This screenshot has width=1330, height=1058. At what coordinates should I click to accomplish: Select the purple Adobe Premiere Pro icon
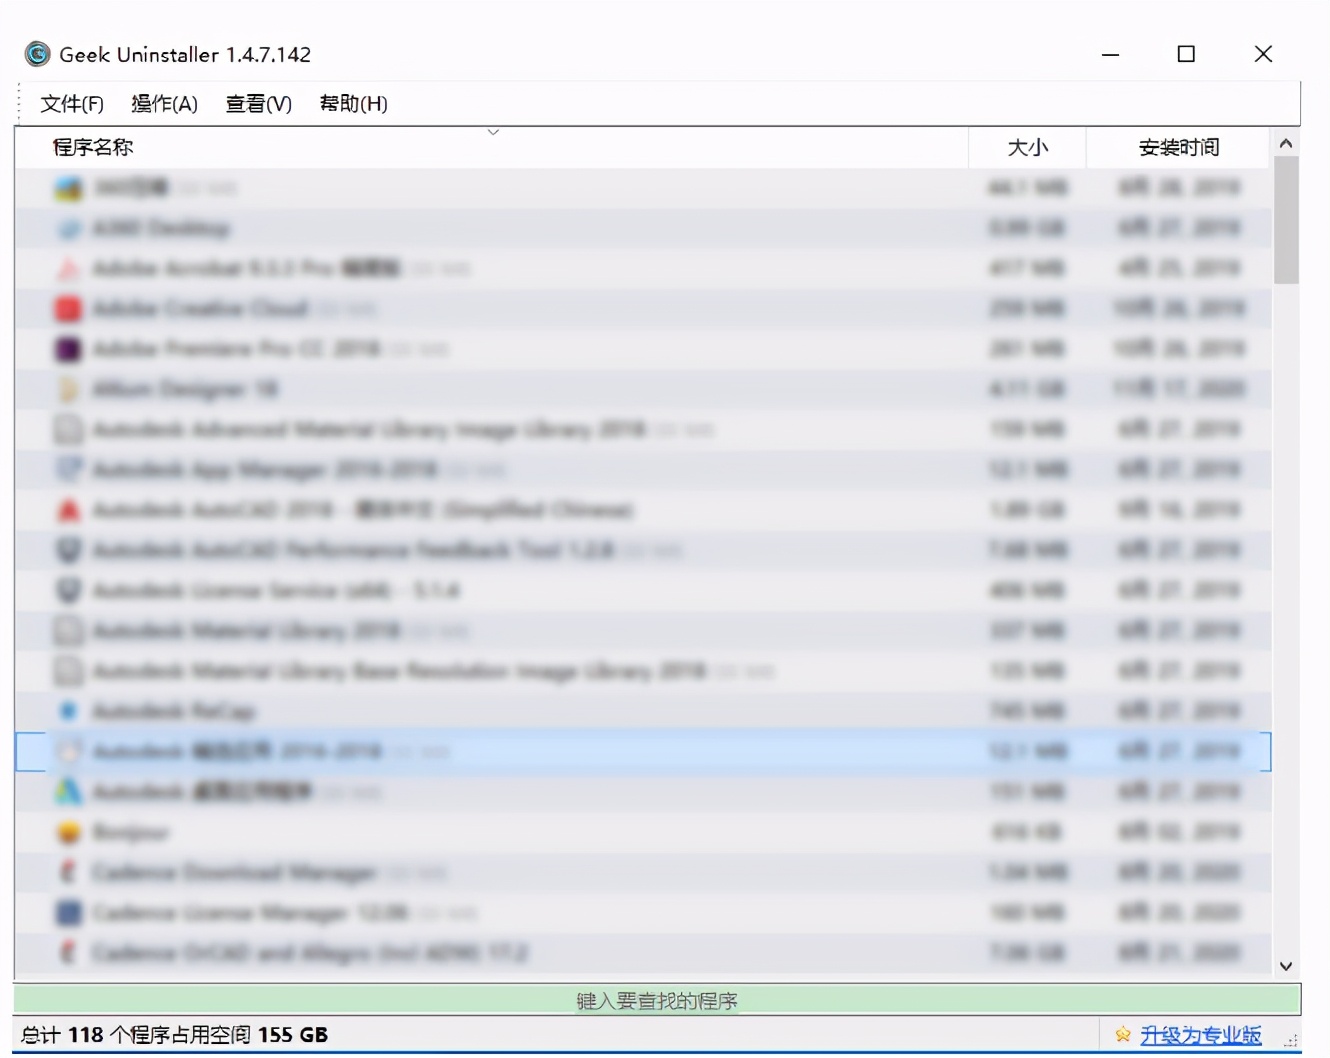(68, 348)
